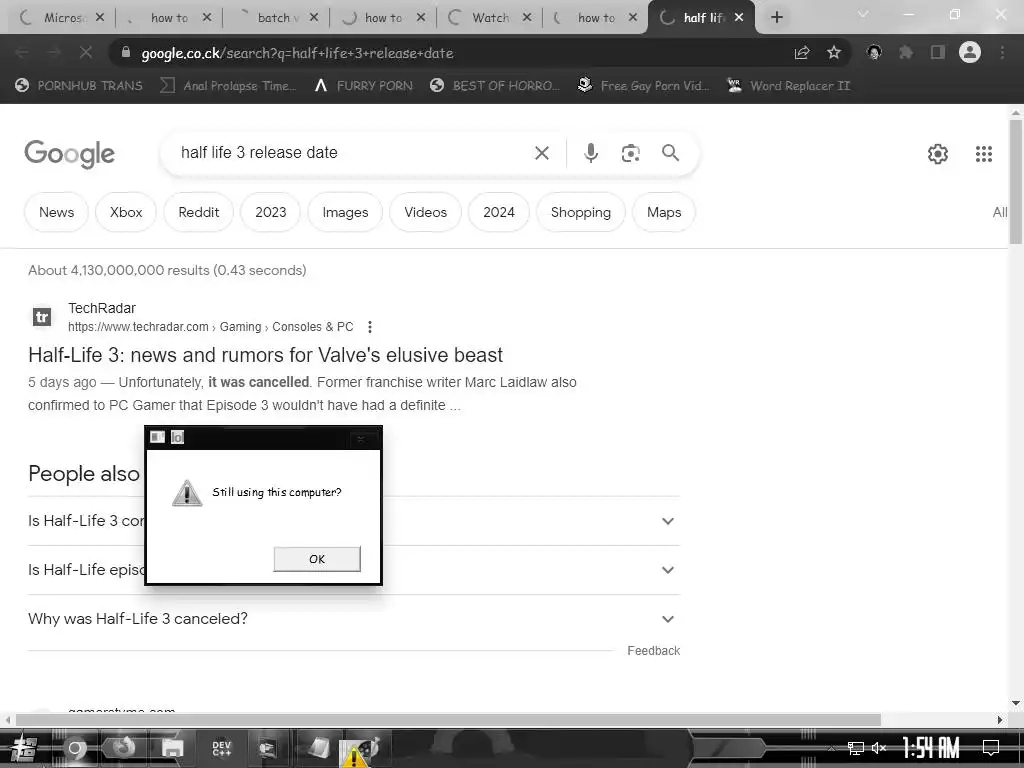Filter results by Xbox
The height and width of the screenshot is (768, 1024).
click(125, 212)
